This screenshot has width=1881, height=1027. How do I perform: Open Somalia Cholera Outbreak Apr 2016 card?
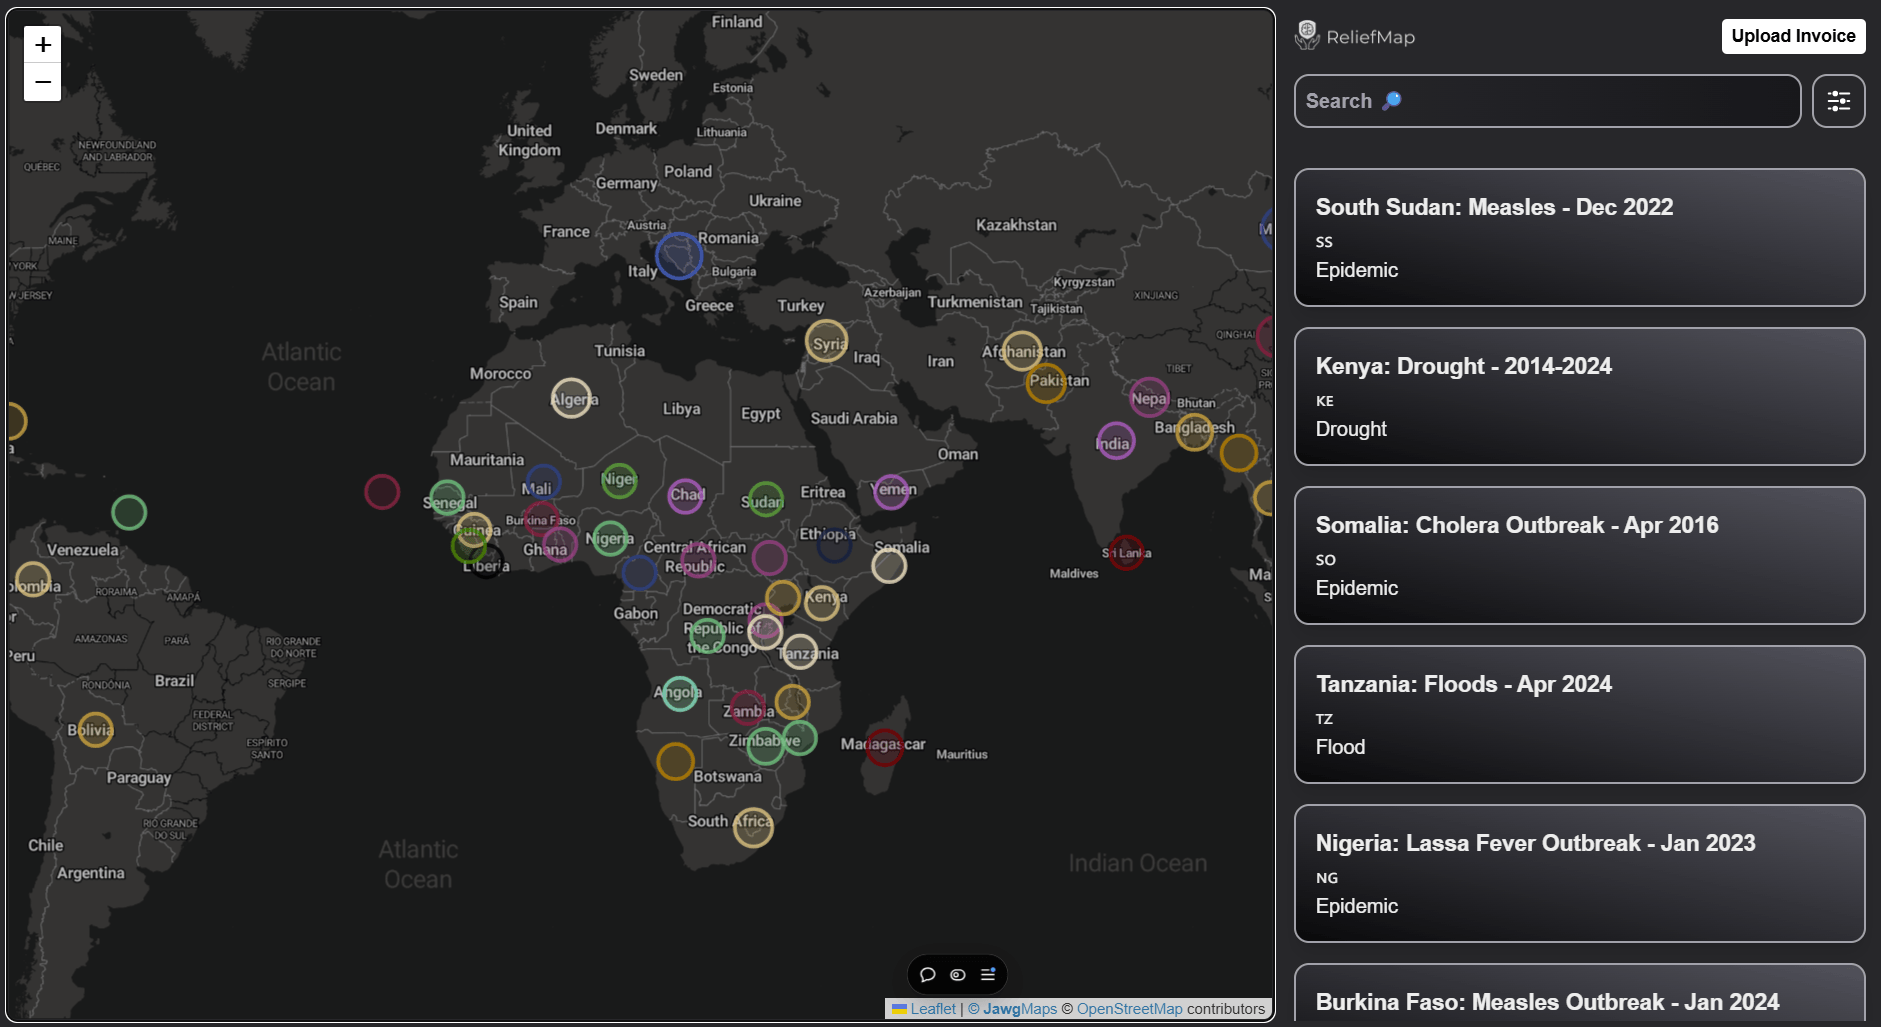pos(1579,555)
